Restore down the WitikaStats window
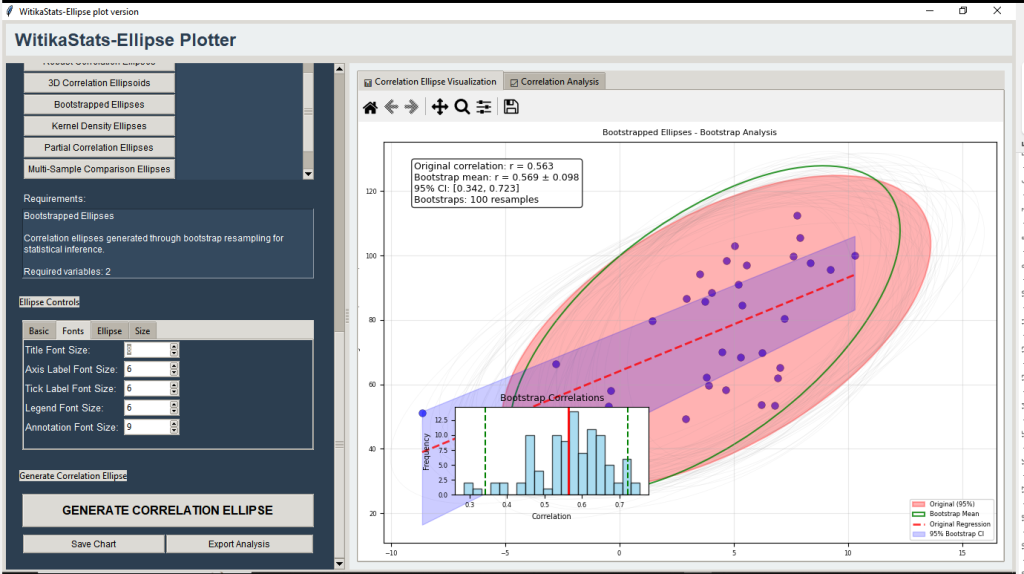The width and height of the screenshot is (1024, 574). [963, 10]
